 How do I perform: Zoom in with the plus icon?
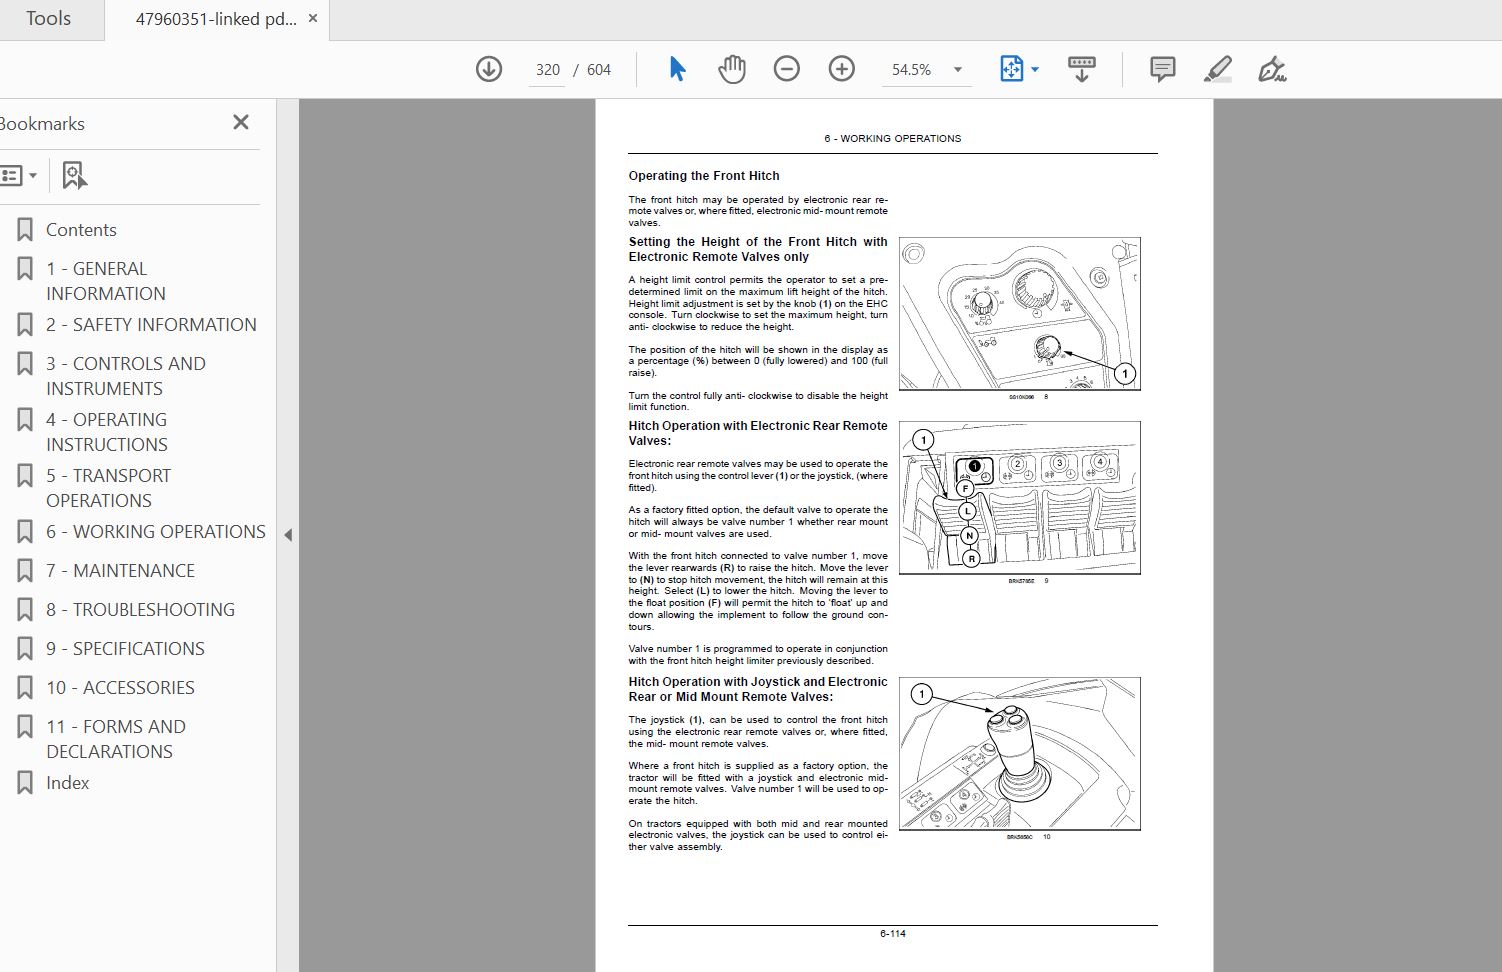click(x=842, y=69)
